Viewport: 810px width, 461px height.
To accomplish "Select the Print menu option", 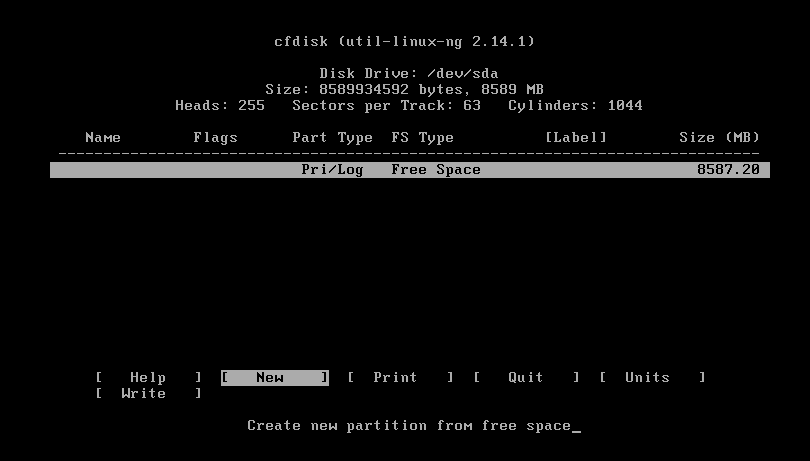I will (400, 377).
